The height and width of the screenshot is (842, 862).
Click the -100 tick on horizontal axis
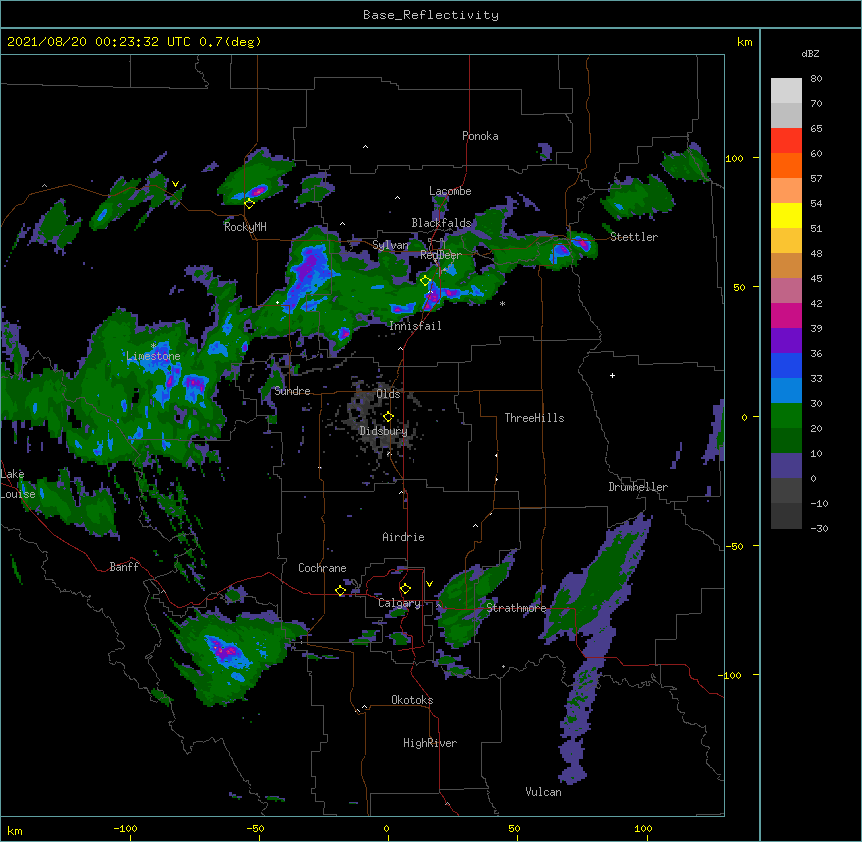(125, 828)
